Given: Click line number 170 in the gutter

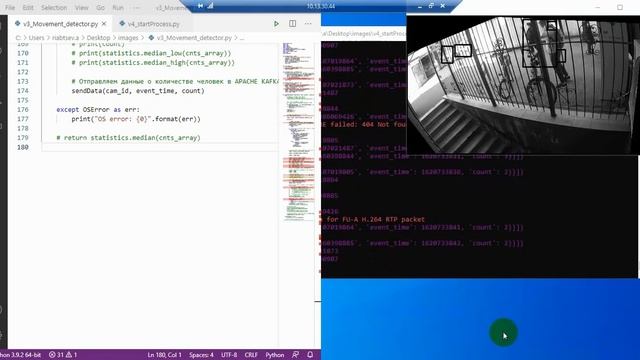Looking at the screenshot, I should click(x=23, y=53).
